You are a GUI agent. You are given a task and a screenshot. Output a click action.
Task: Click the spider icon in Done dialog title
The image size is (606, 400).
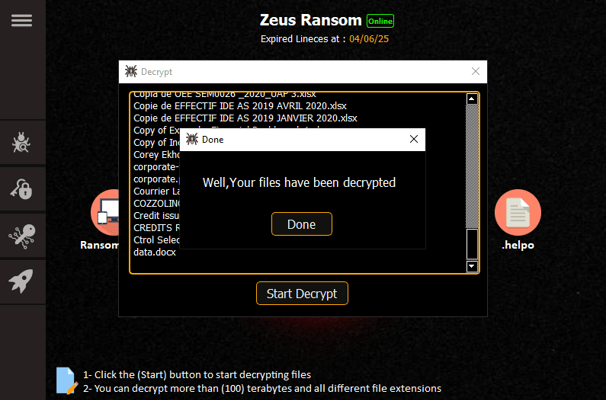(x=192, y=139)
